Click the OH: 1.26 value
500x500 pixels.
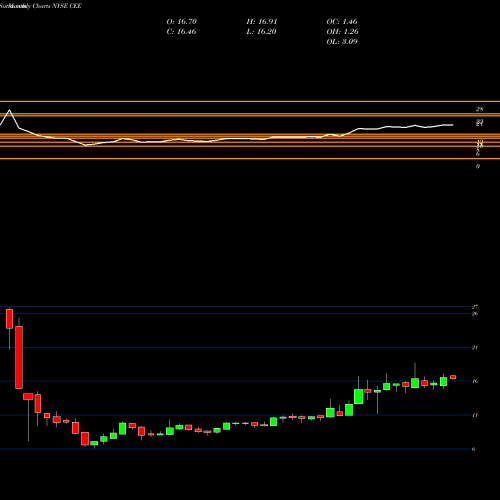coord(342,32)
